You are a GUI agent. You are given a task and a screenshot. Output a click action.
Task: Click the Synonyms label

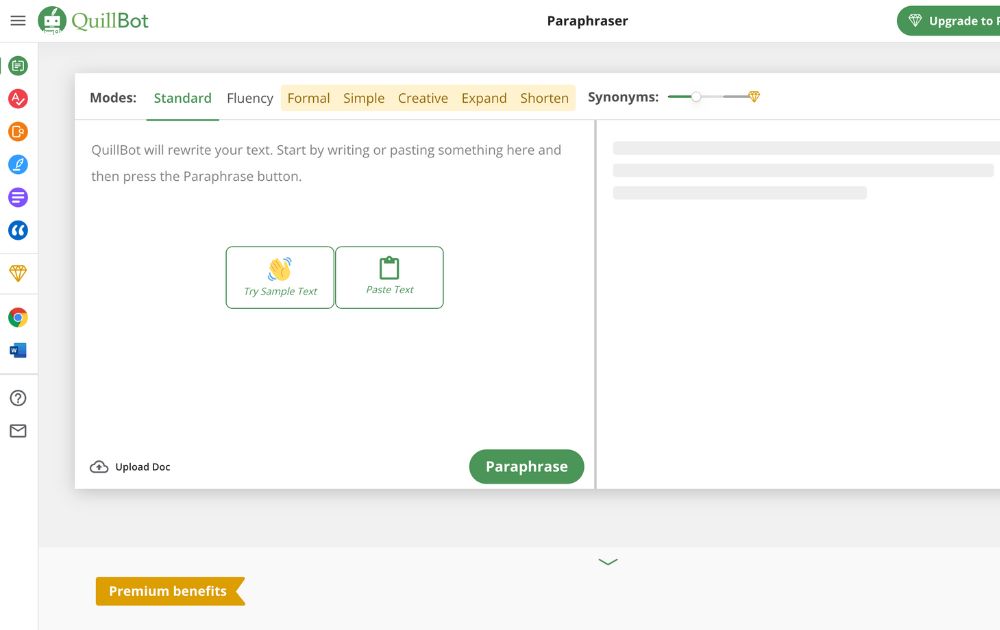[x=623, y=97]
